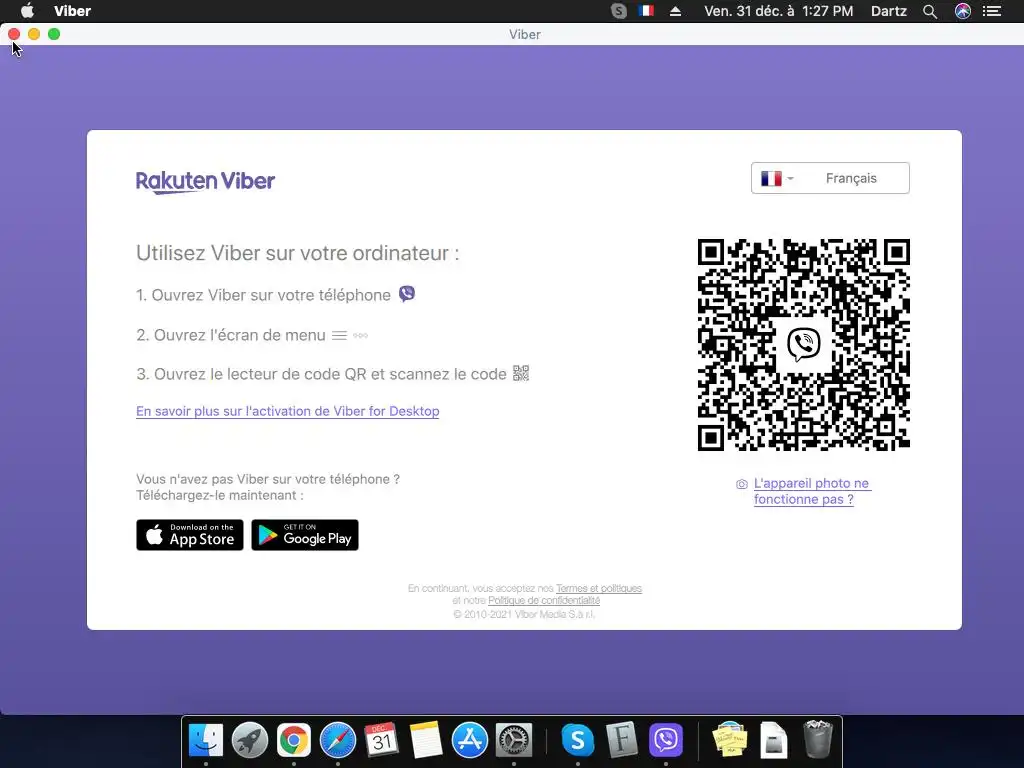This screenshot has width=1024, height=768.
Task: Open Calendar icon showing 31
Action: tap(381, 741)
